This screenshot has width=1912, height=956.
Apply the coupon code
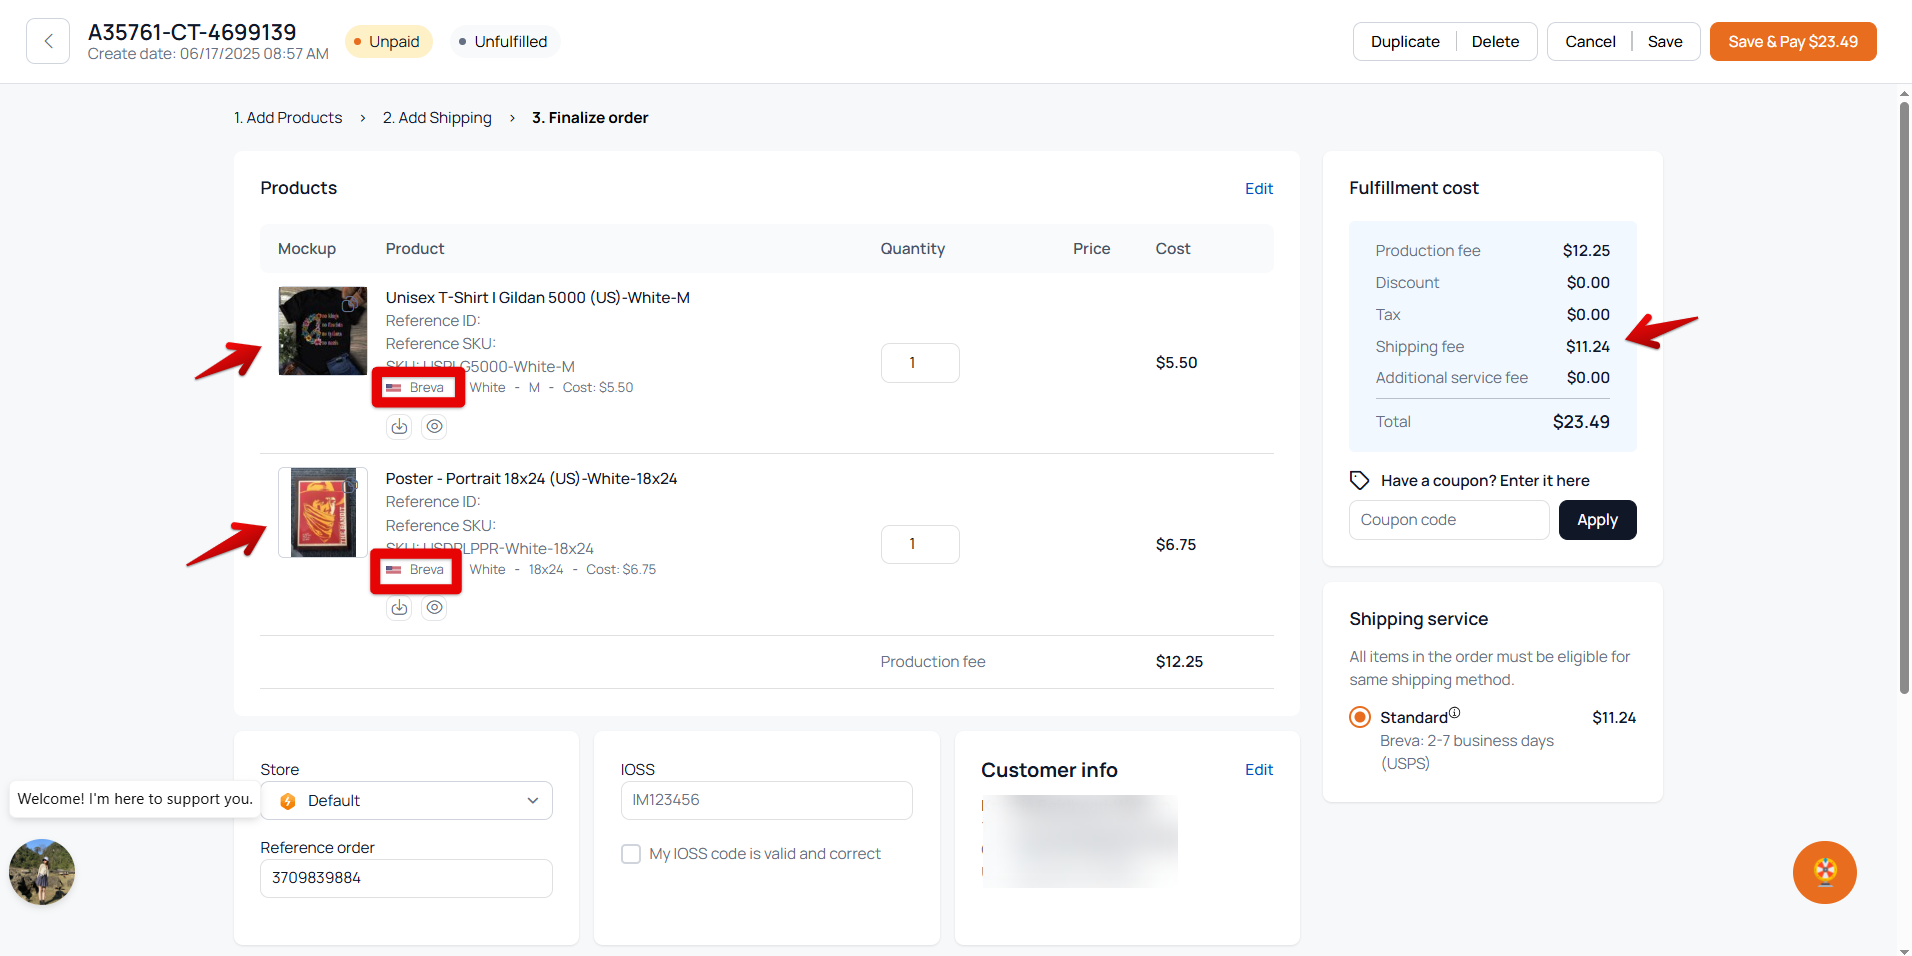tap(1597, 520)
